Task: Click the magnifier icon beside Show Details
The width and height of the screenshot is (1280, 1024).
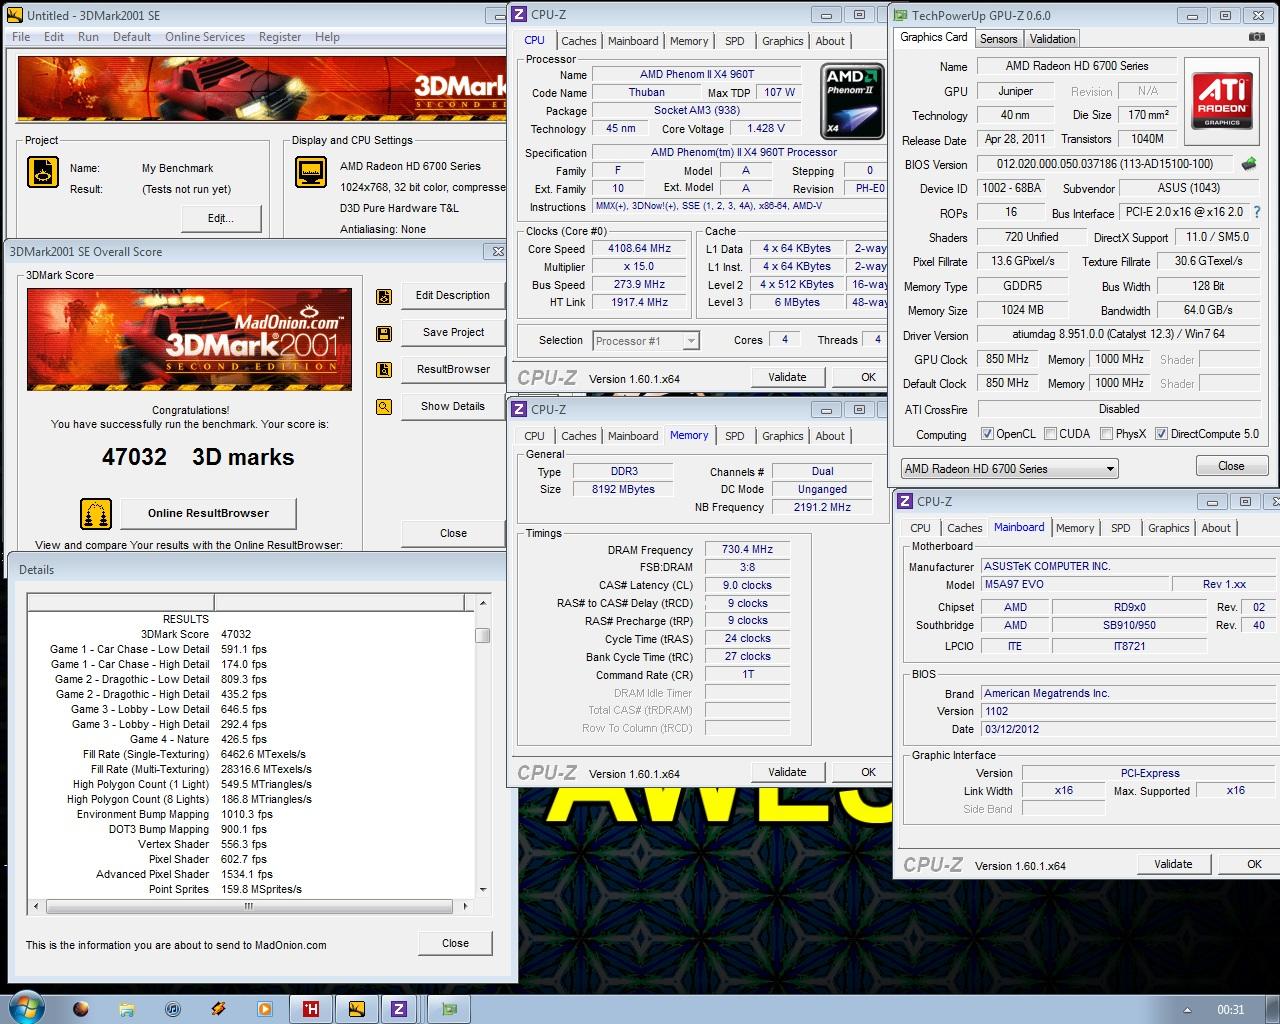Action: pyautogui.click(x=384, y=407)
